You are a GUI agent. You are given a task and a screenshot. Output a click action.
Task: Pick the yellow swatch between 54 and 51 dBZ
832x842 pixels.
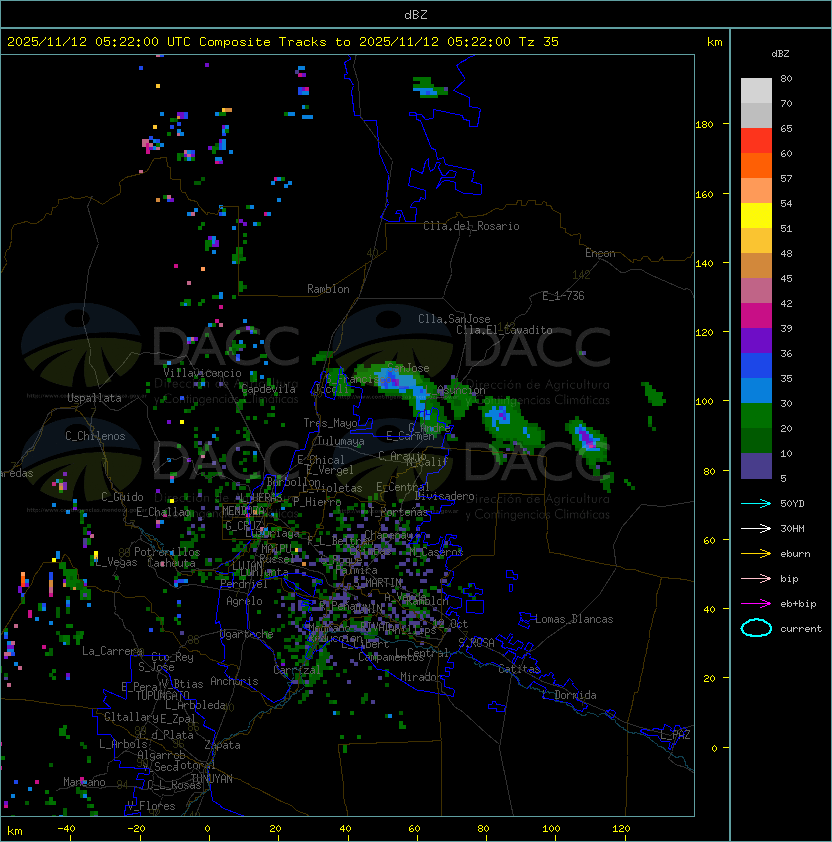click(756, 216)
